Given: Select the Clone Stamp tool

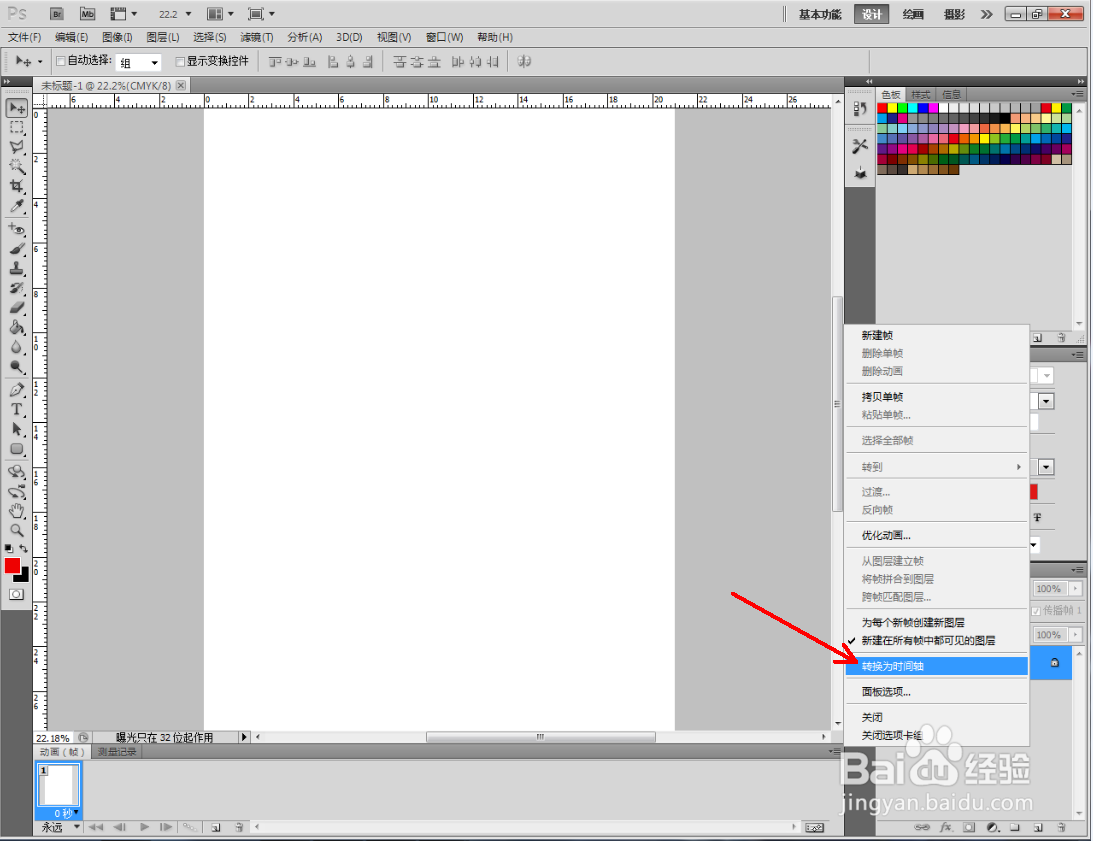Looking at the screenshot, I should (17, 268).
